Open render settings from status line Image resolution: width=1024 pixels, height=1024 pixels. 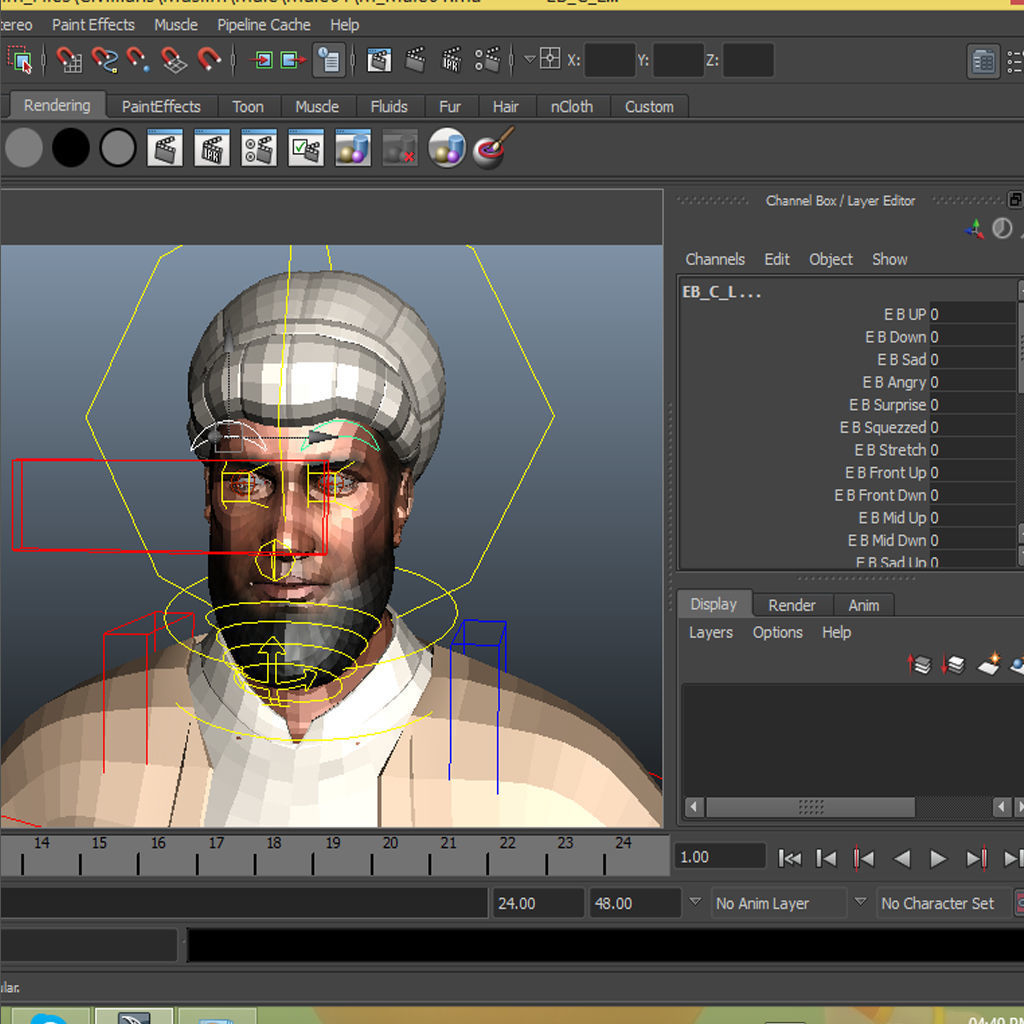click(x=487, y=60)
